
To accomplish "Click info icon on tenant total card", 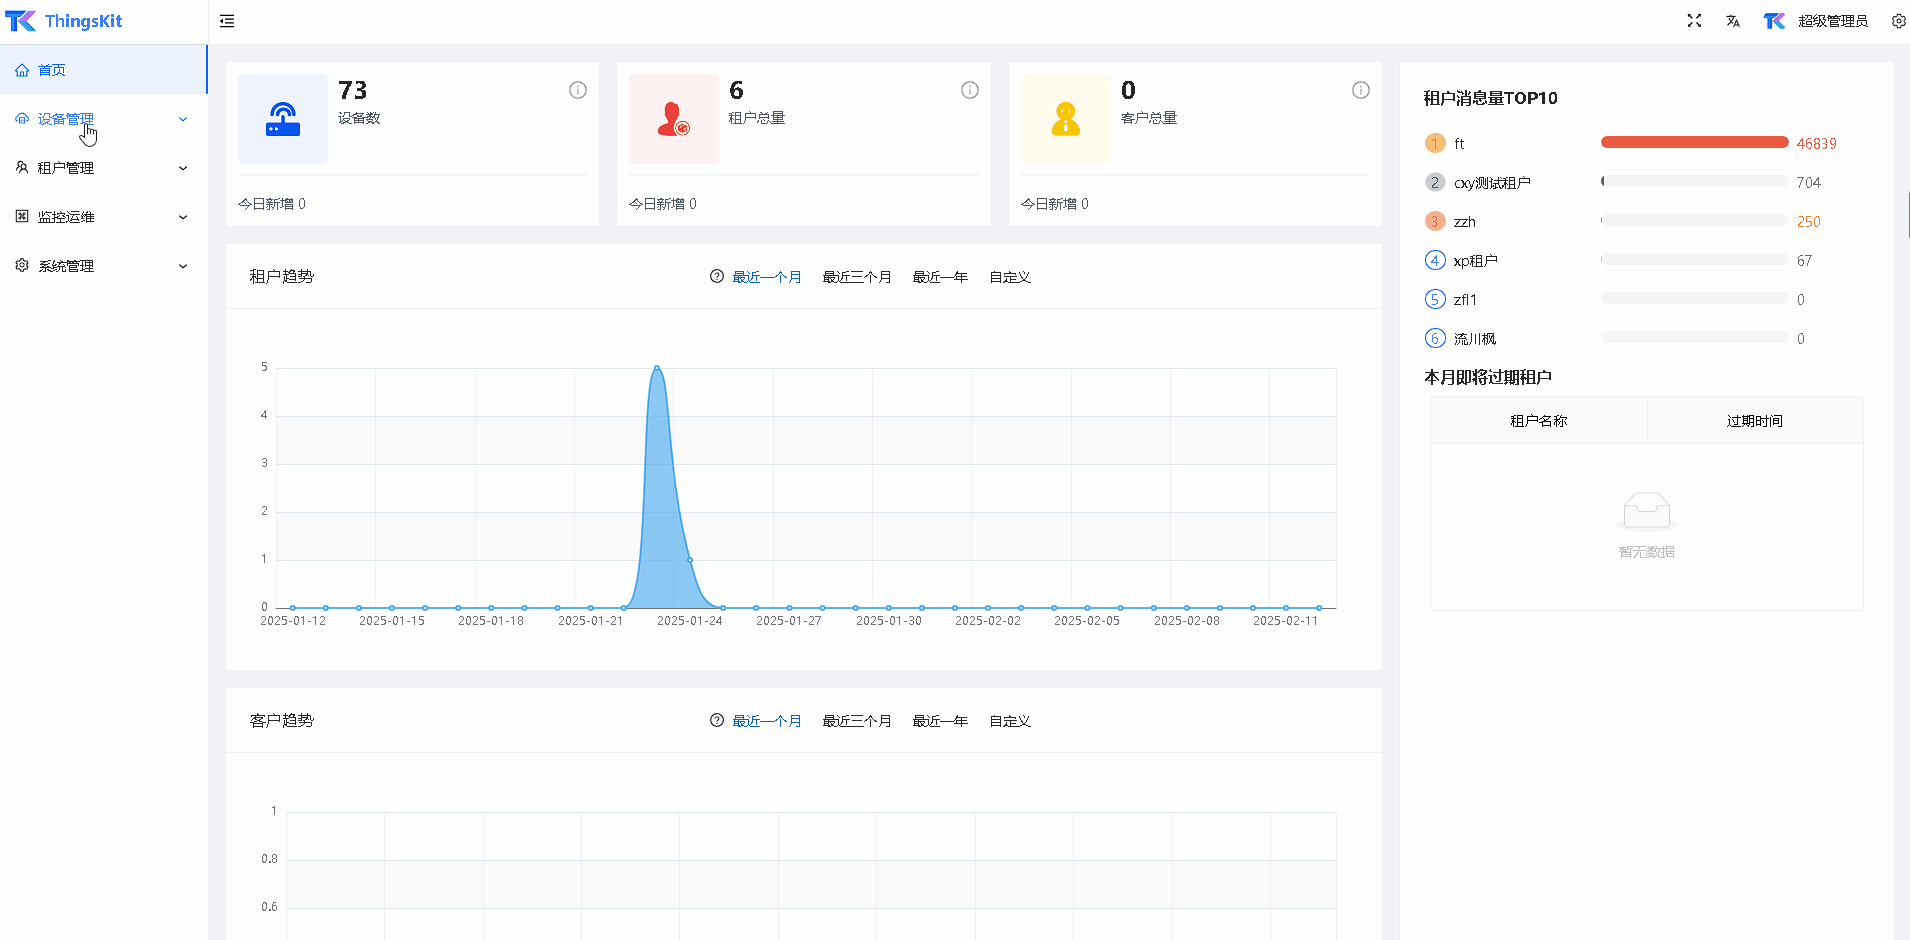I will 970,90.
